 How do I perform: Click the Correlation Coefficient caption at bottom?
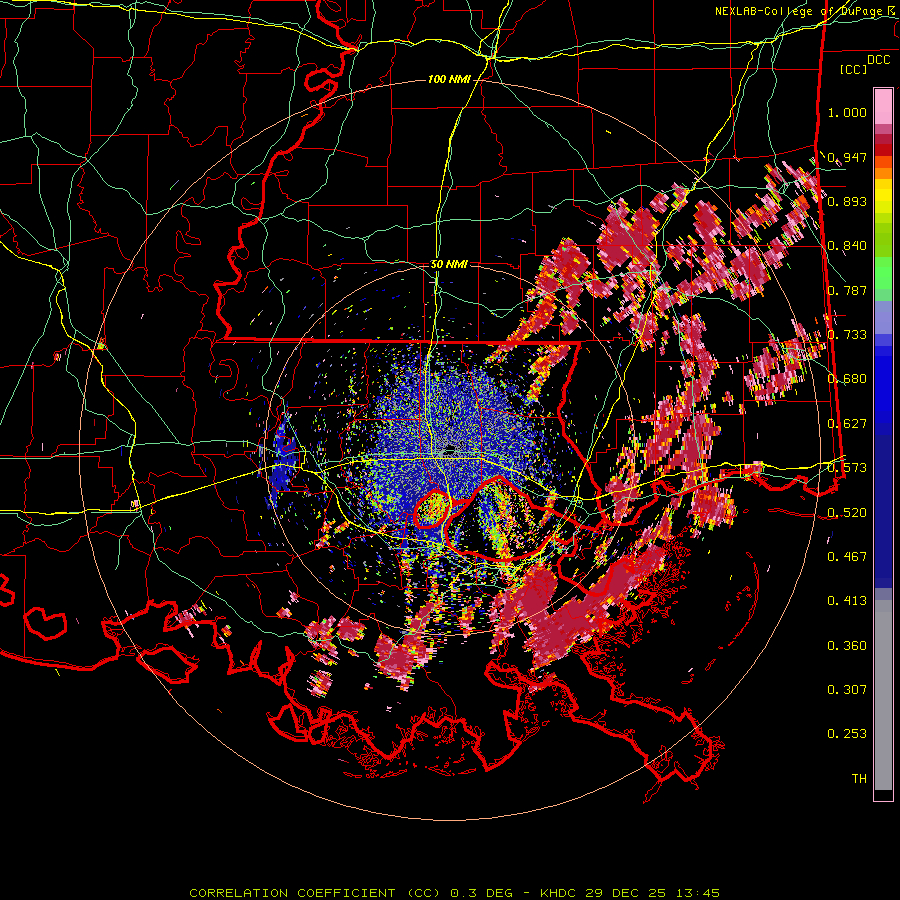pos(454,893)
